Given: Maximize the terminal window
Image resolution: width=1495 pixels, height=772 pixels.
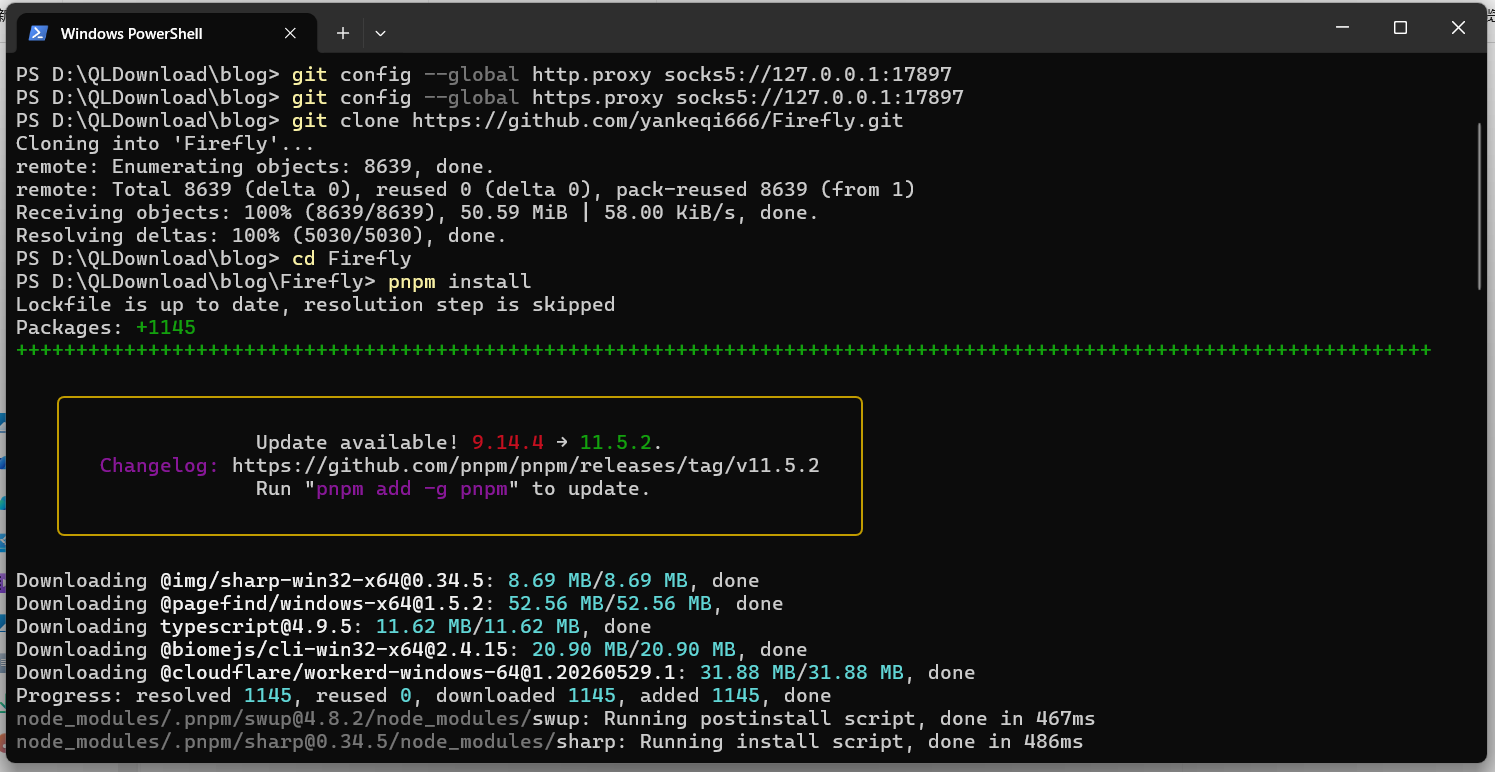Looking at the screenshot, I should [x=1400, y=28].
